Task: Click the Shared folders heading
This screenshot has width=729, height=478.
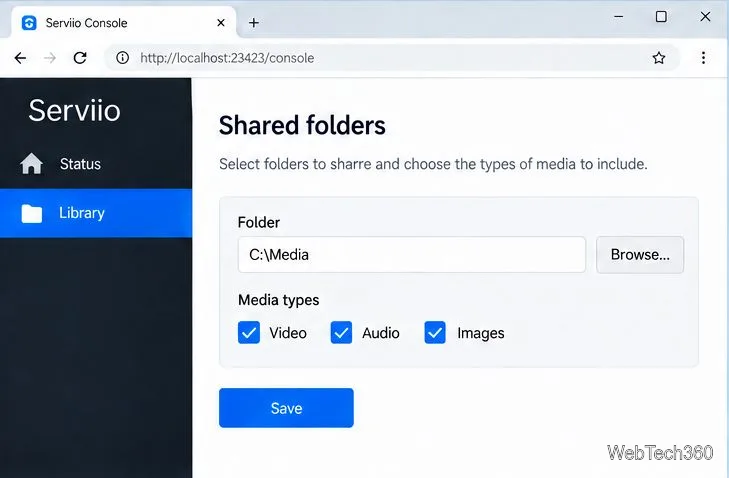Action: [x=302, y=126]
